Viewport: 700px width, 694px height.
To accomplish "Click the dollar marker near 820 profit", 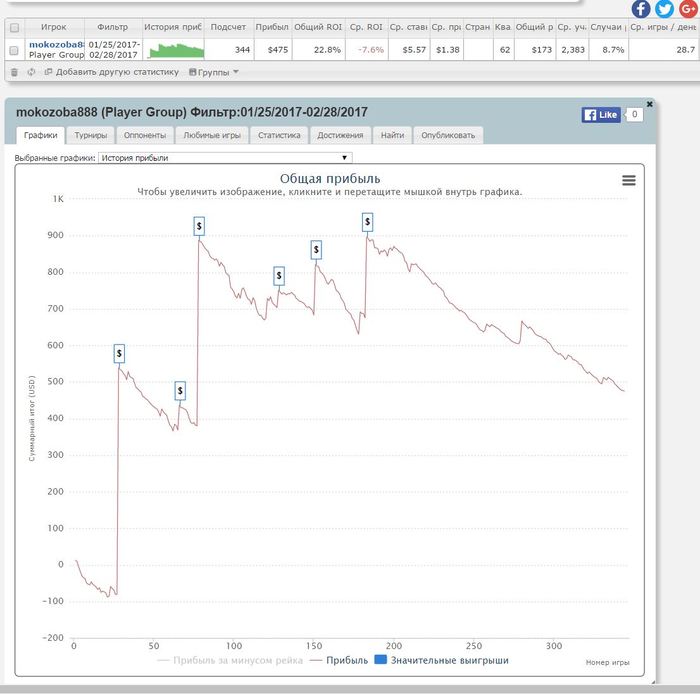I will point(316,250).
